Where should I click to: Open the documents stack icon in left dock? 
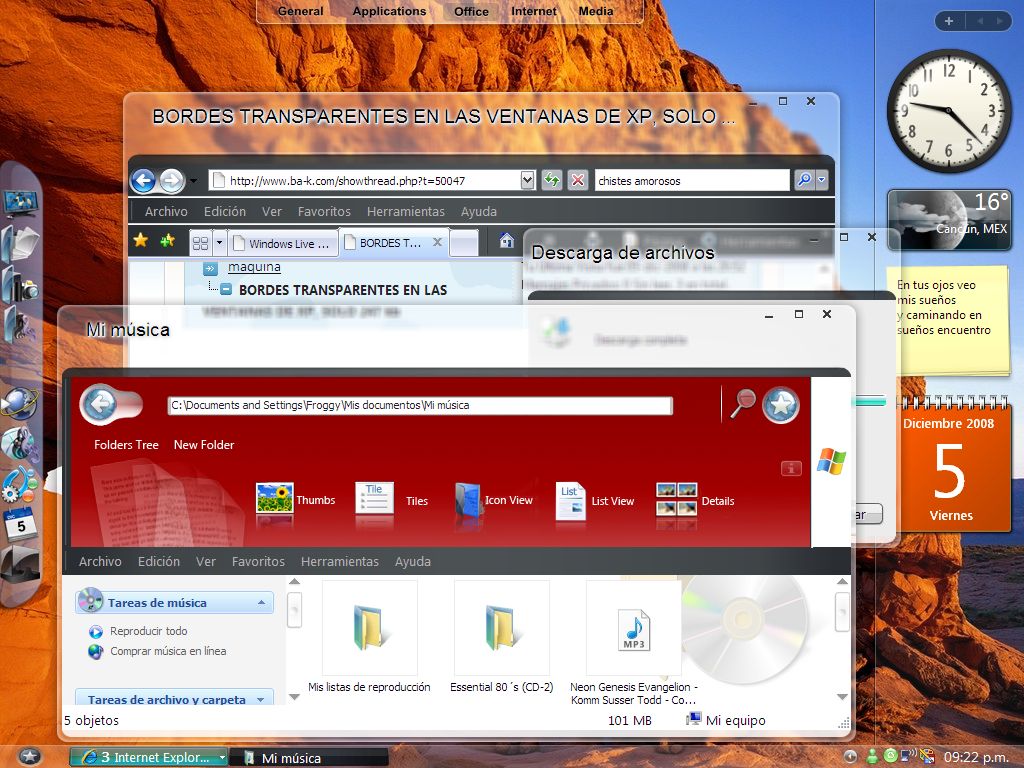20,244
